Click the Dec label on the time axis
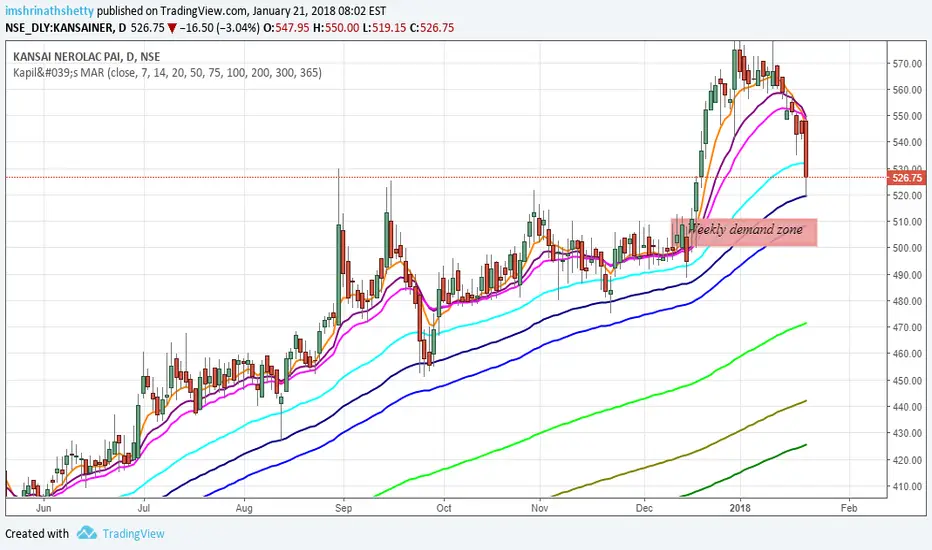This screenshot has height=550, width=932. tap(644, 508)
